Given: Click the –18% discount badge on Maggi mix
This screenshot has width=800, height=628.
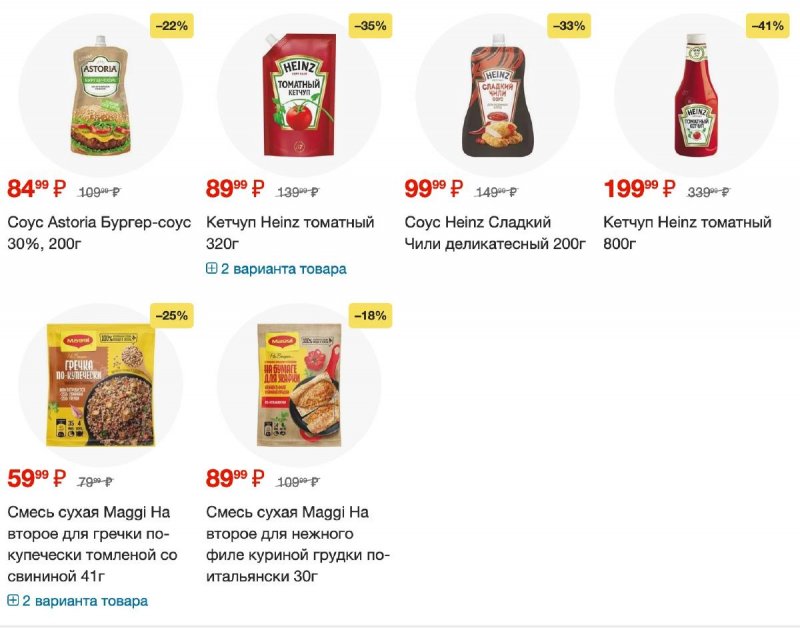Looking at the screenshot, I should point(370,316).
